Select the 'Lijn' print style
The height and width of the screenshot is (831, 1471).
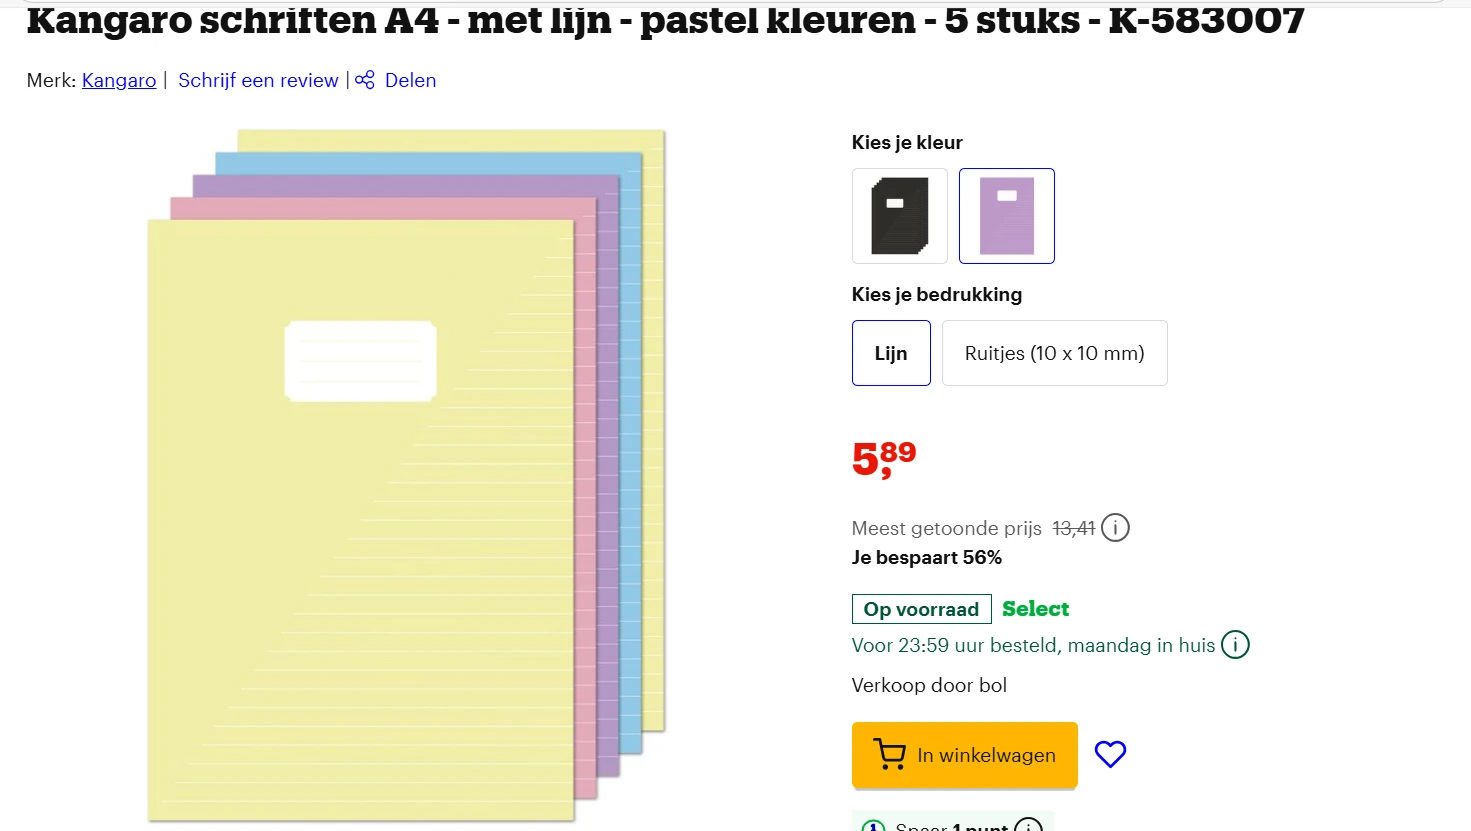pos(890,353)
